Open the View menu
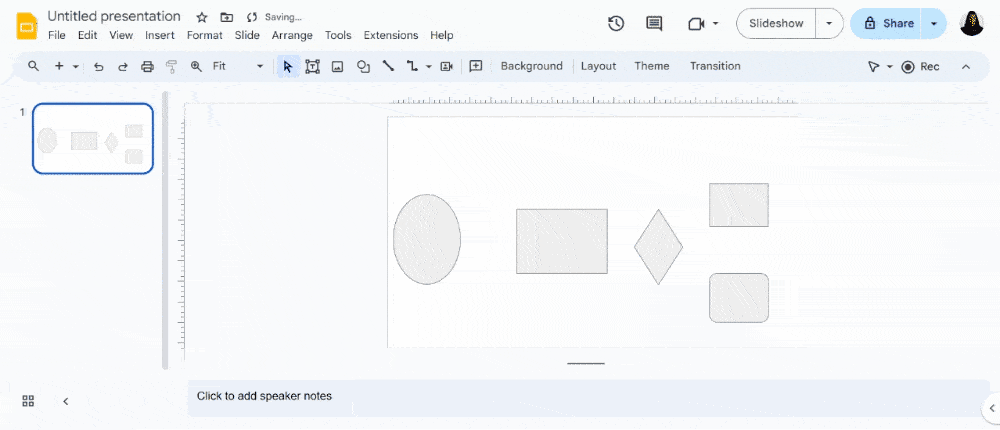Viewport: 1000px width, 430px height. pyautogui.click(x=121, y=36)
